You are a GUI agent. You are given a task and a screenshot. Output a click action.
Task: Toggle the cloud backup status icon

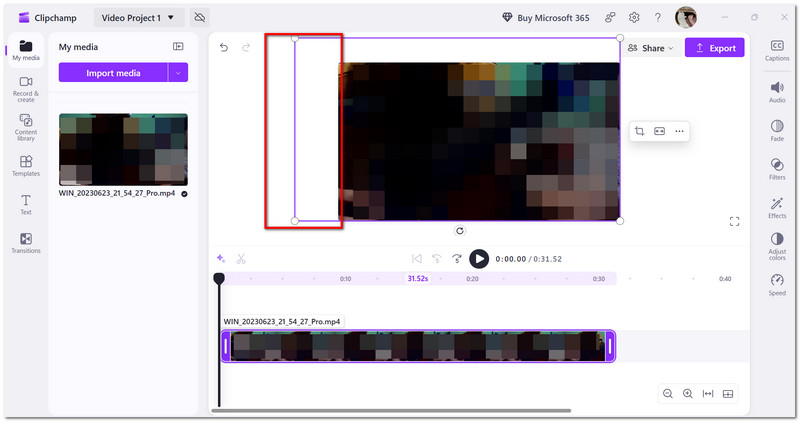[x=199, y=18]
